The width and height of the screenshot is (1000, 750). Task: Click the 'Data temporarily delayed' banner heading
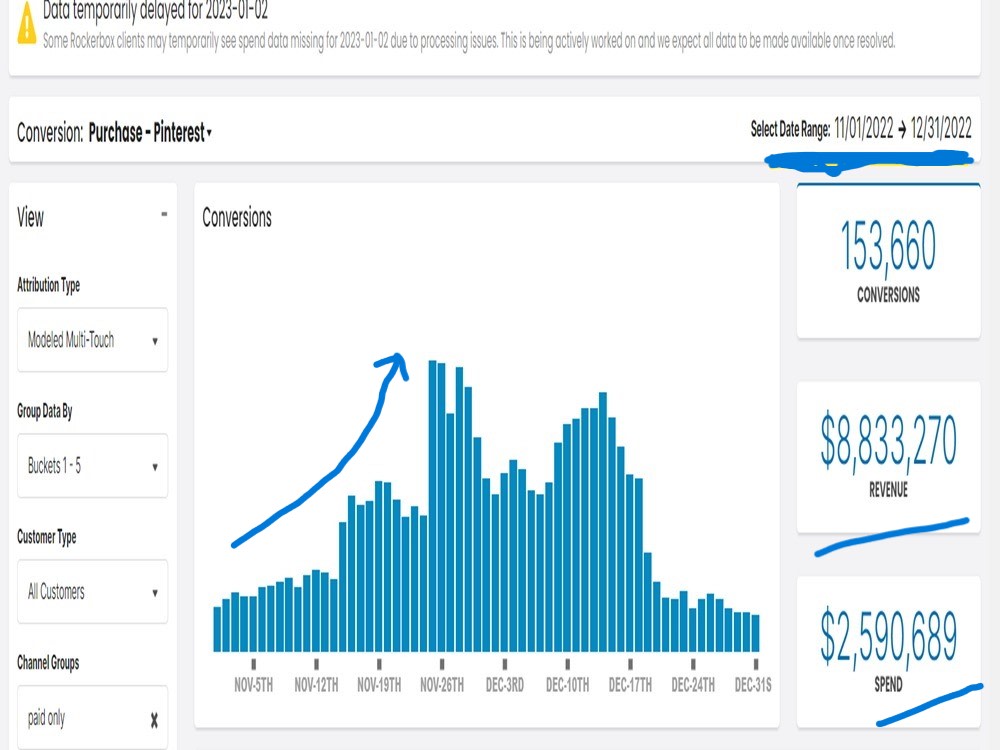coord(155,10)
